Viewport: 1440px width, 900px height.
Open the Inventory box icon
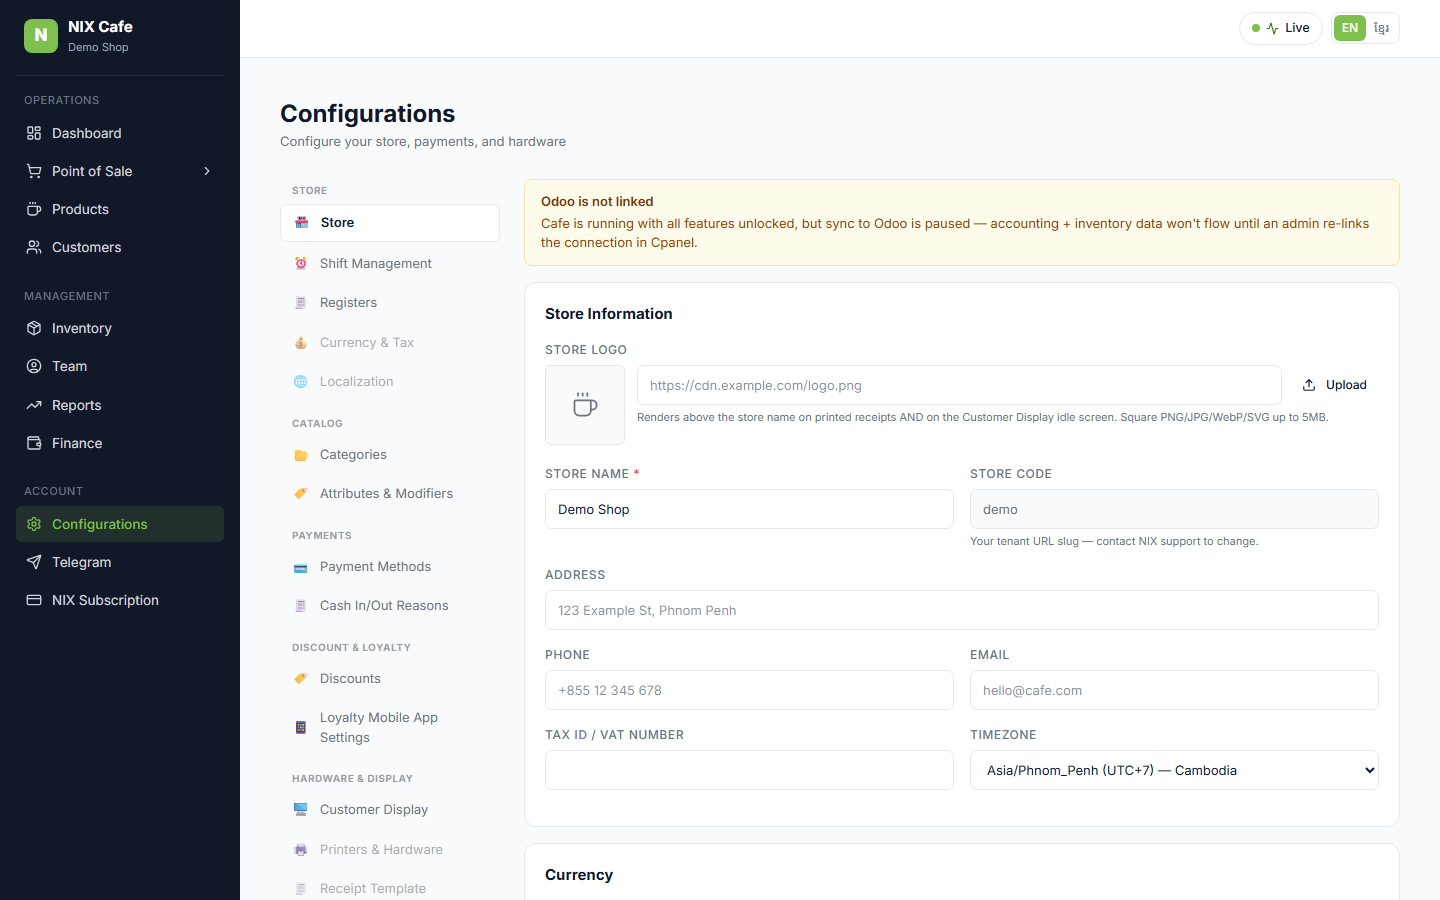pyautogui.click(x=34, y=328)
